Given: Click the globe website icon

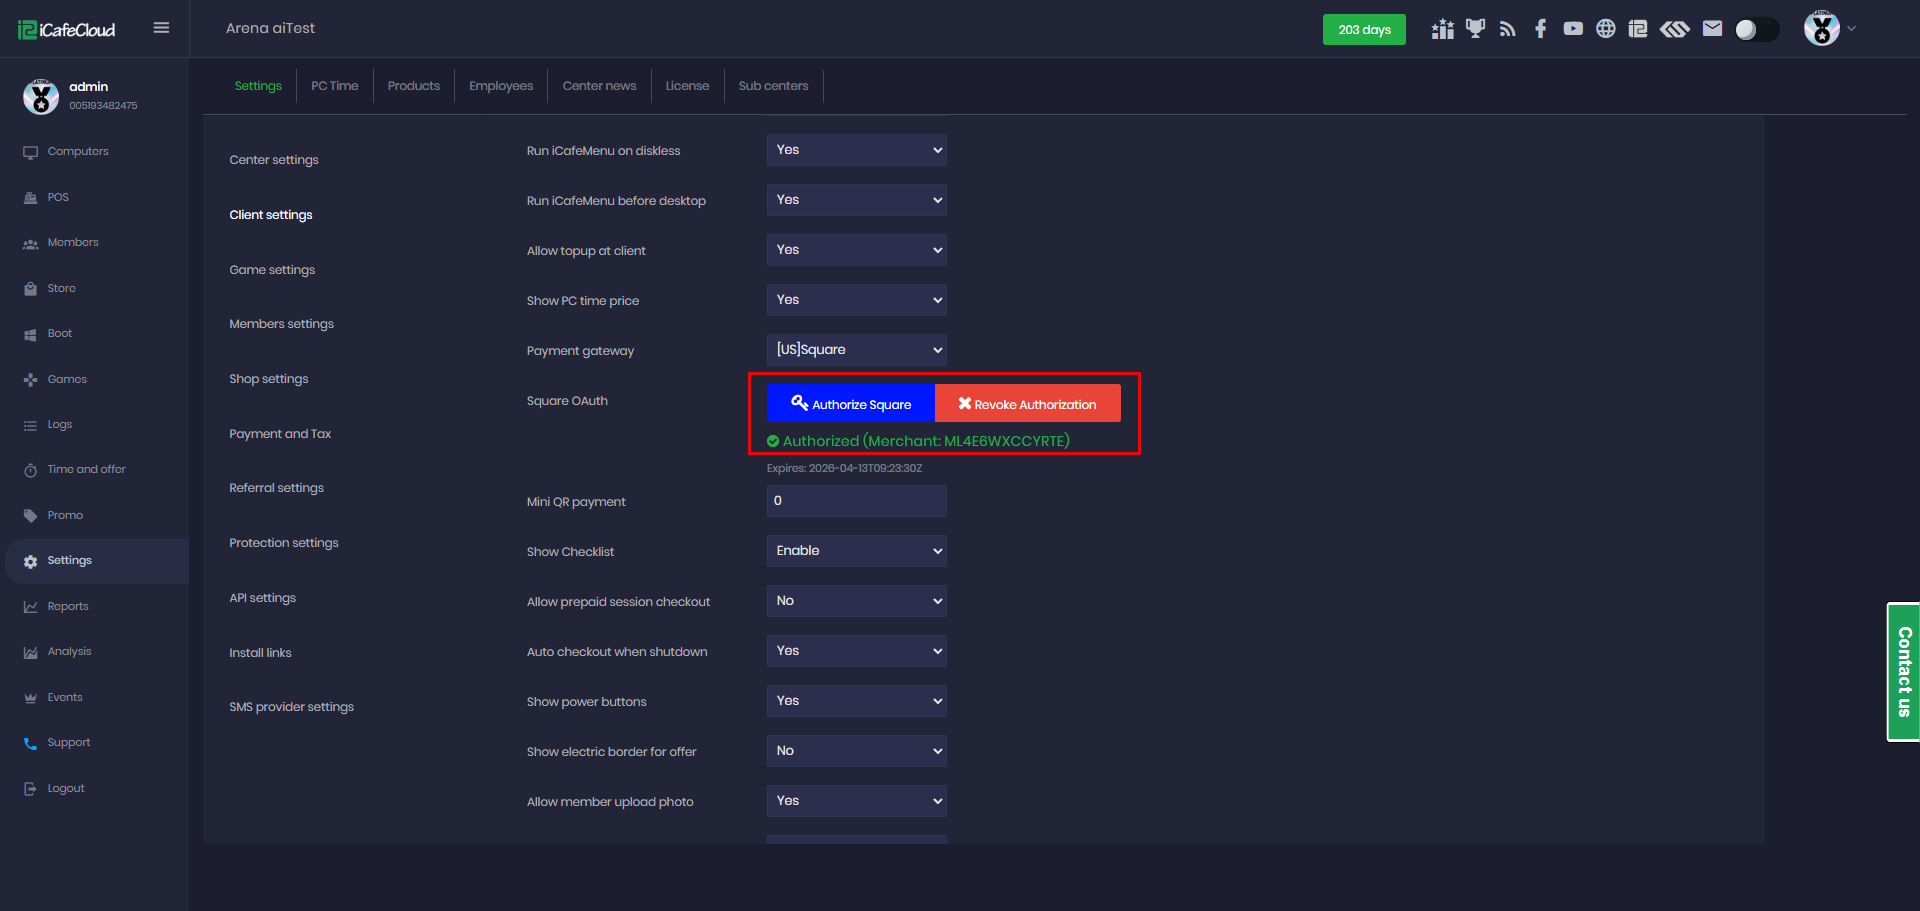Looking at the screenshot, I should (x=1606, y=29).
